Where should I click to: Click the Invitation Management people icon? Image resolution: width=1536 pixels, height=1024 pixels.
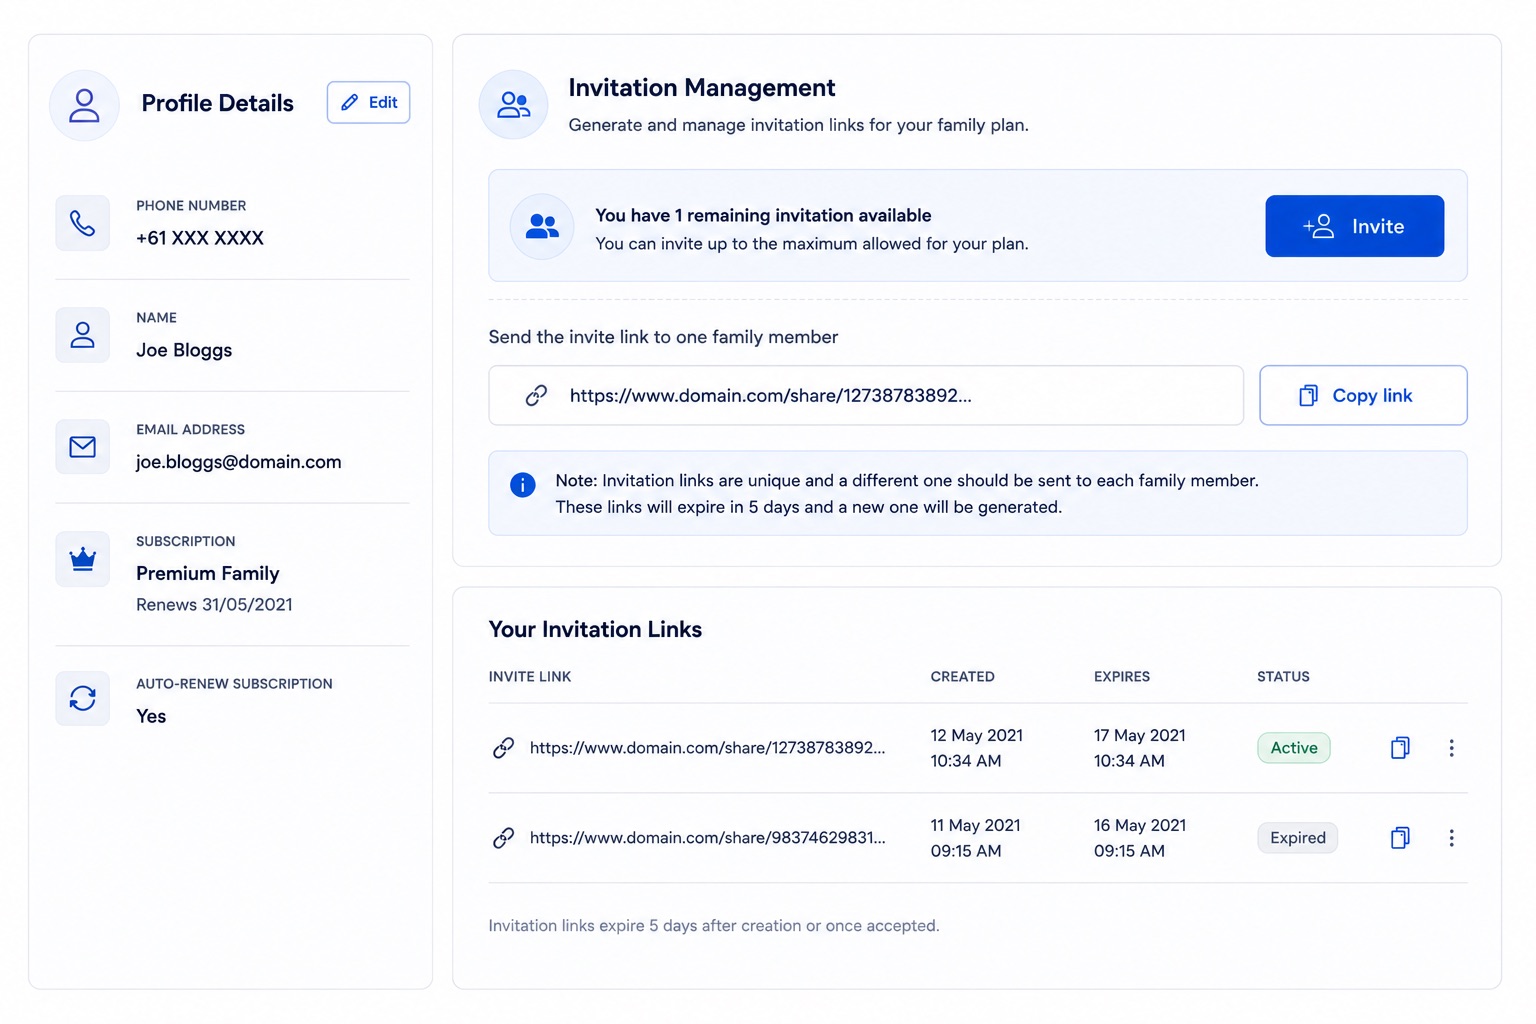coord(514,105)
